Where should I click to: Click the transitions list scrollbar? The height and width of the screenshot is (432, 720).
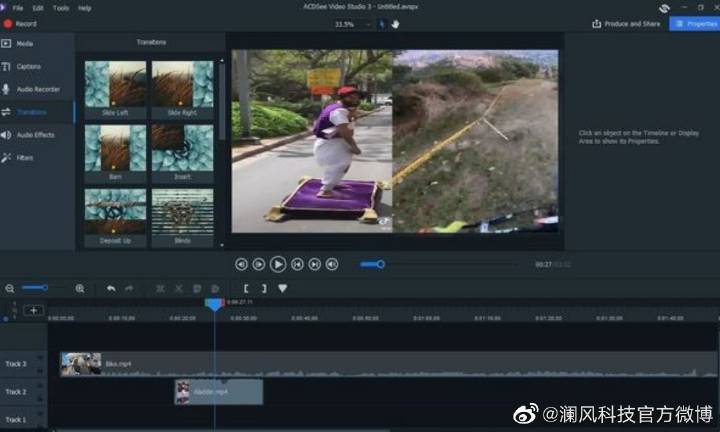pyautogui.click(x=222, y=102)
